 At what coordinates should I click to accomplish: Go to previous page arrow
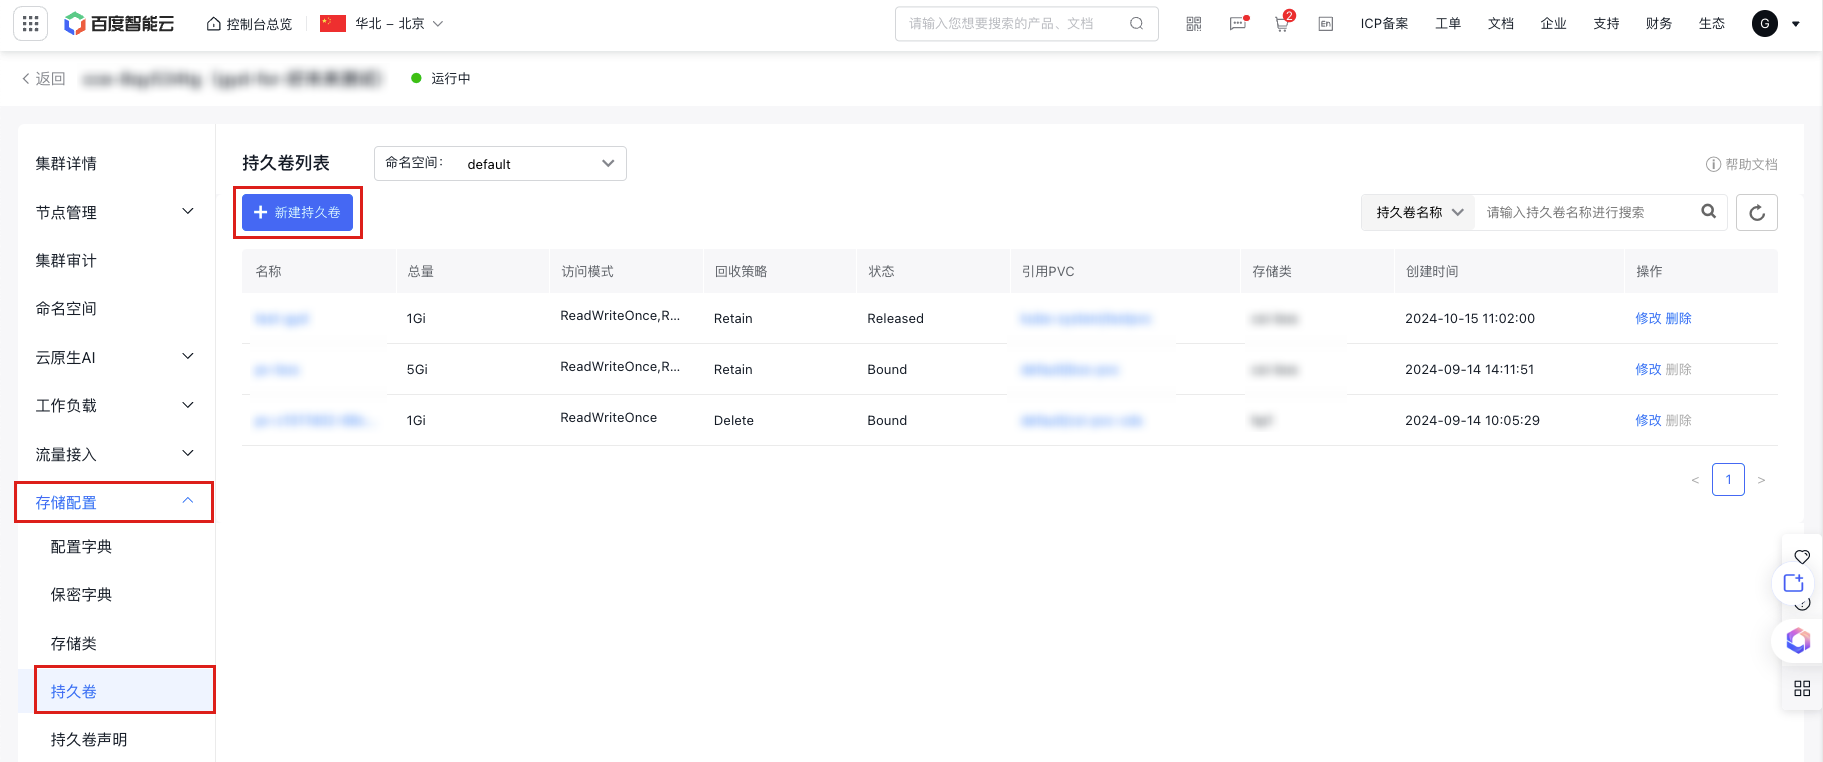(x=1695, y=480)
